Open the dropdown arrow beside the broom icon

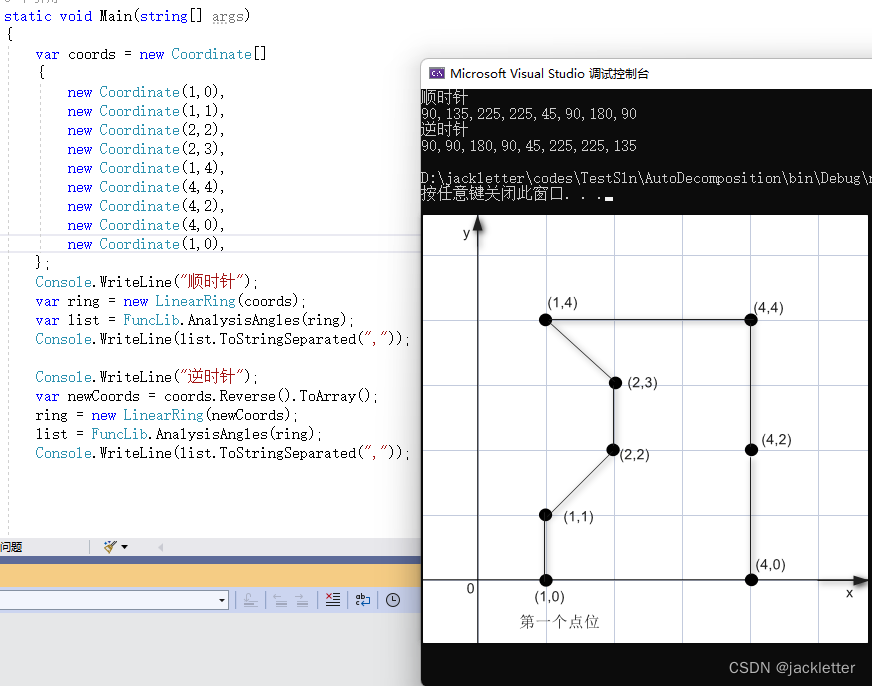[124, 547]
